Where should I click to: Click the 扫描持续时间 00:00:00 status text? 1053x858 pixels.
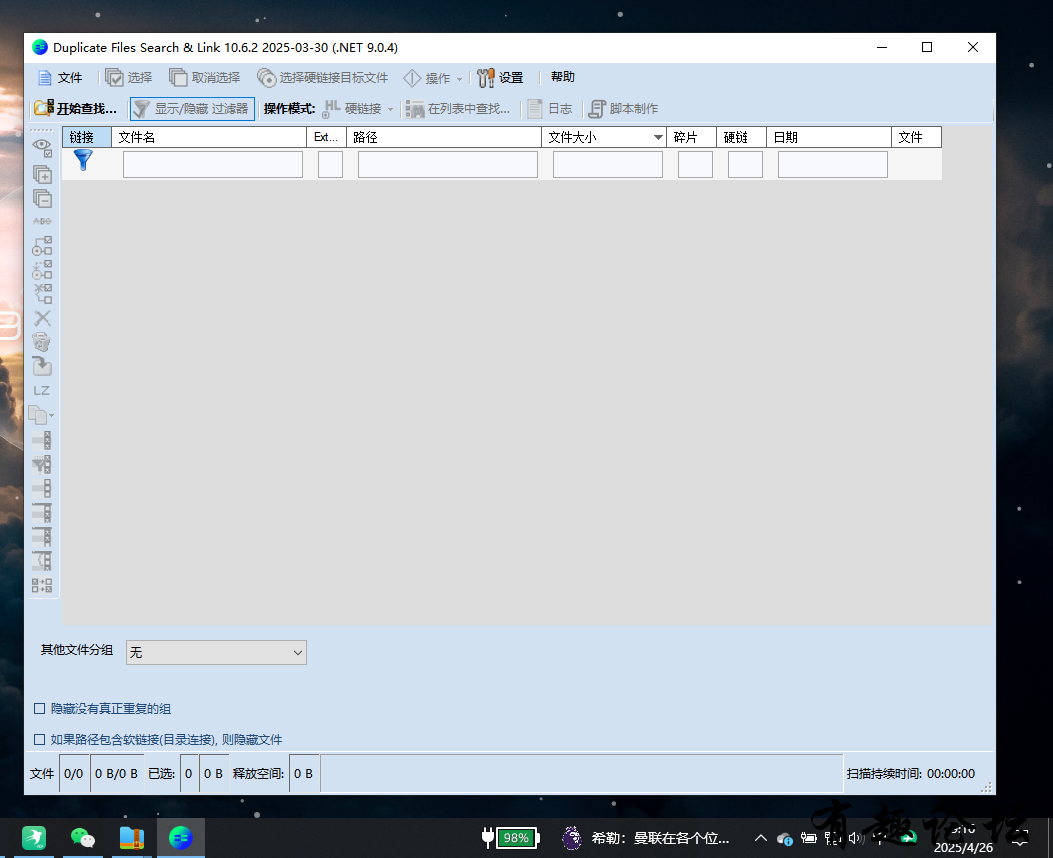tap(911, 774)
